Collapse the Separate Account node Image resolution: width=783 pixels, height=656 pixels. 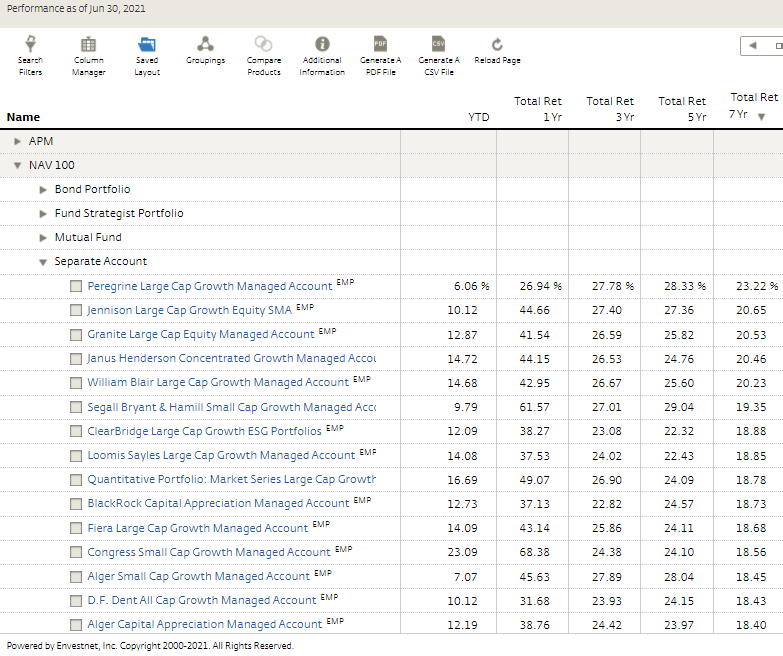tap(43, 262)
